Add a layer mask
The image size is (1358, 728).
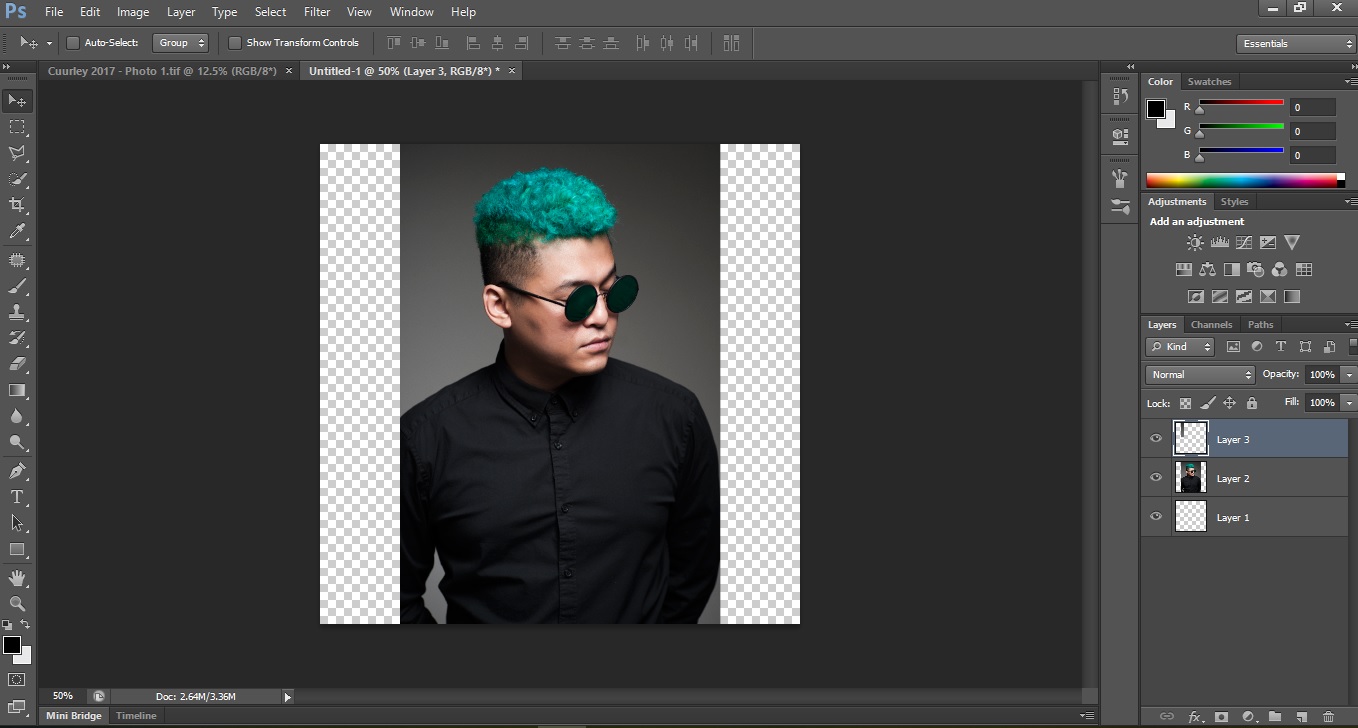(x=1221, y=717)
